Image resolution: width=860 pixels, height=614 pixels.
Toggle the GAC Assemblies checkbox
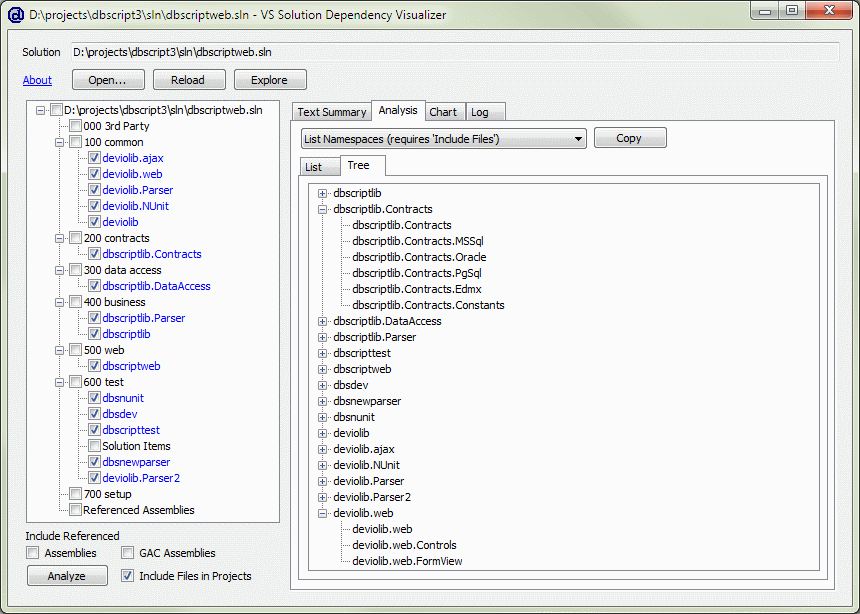click(128, 553)
